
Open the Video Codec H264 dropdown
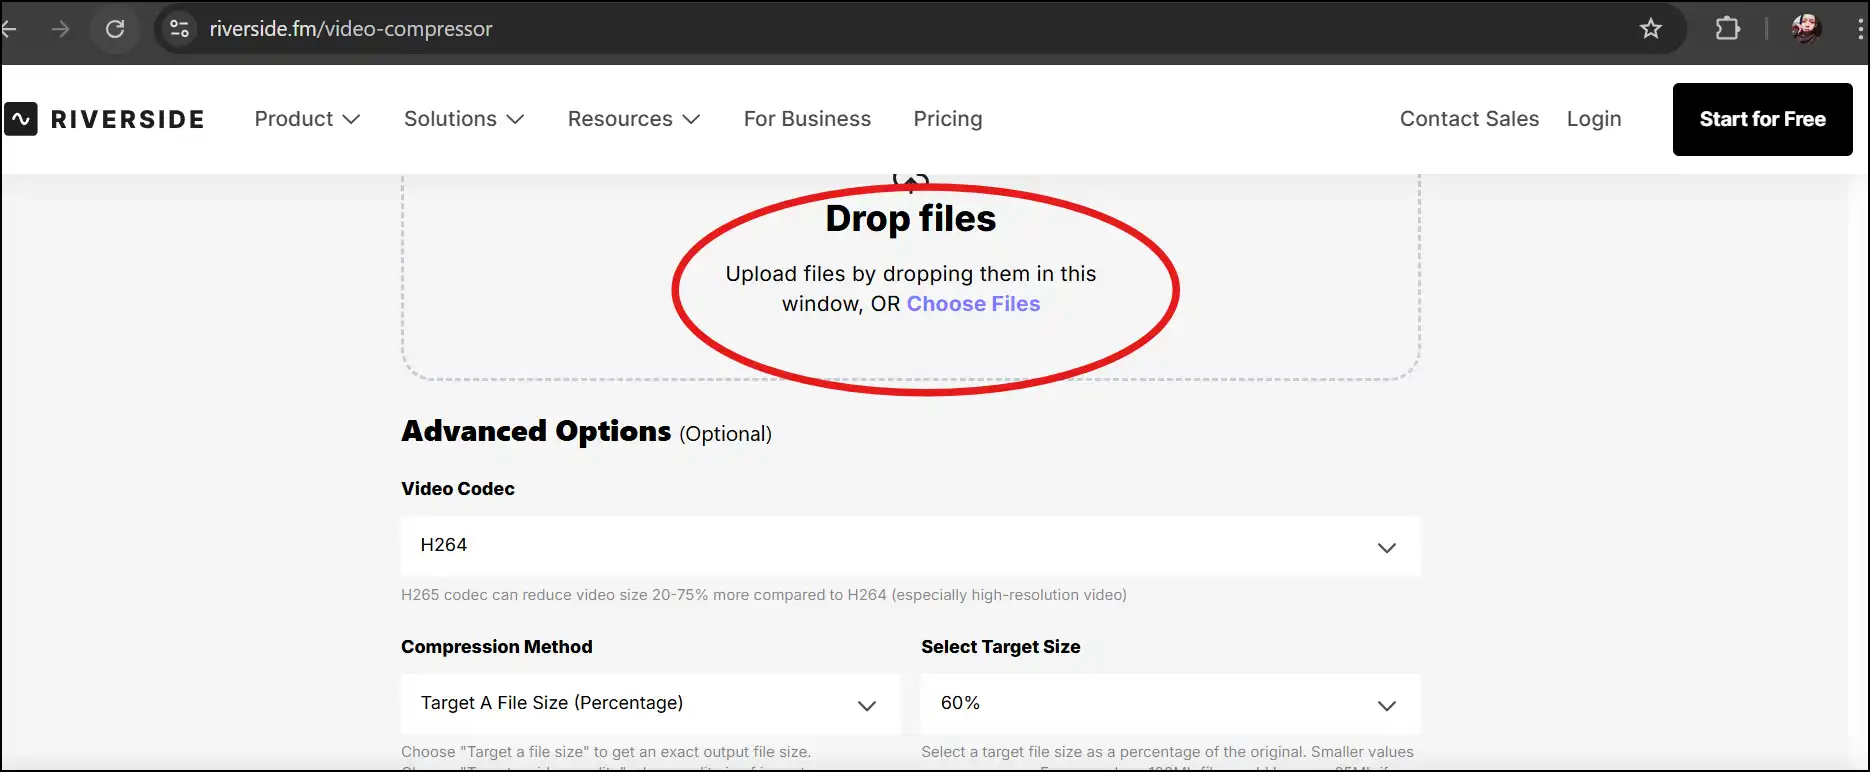coord(910,546)
